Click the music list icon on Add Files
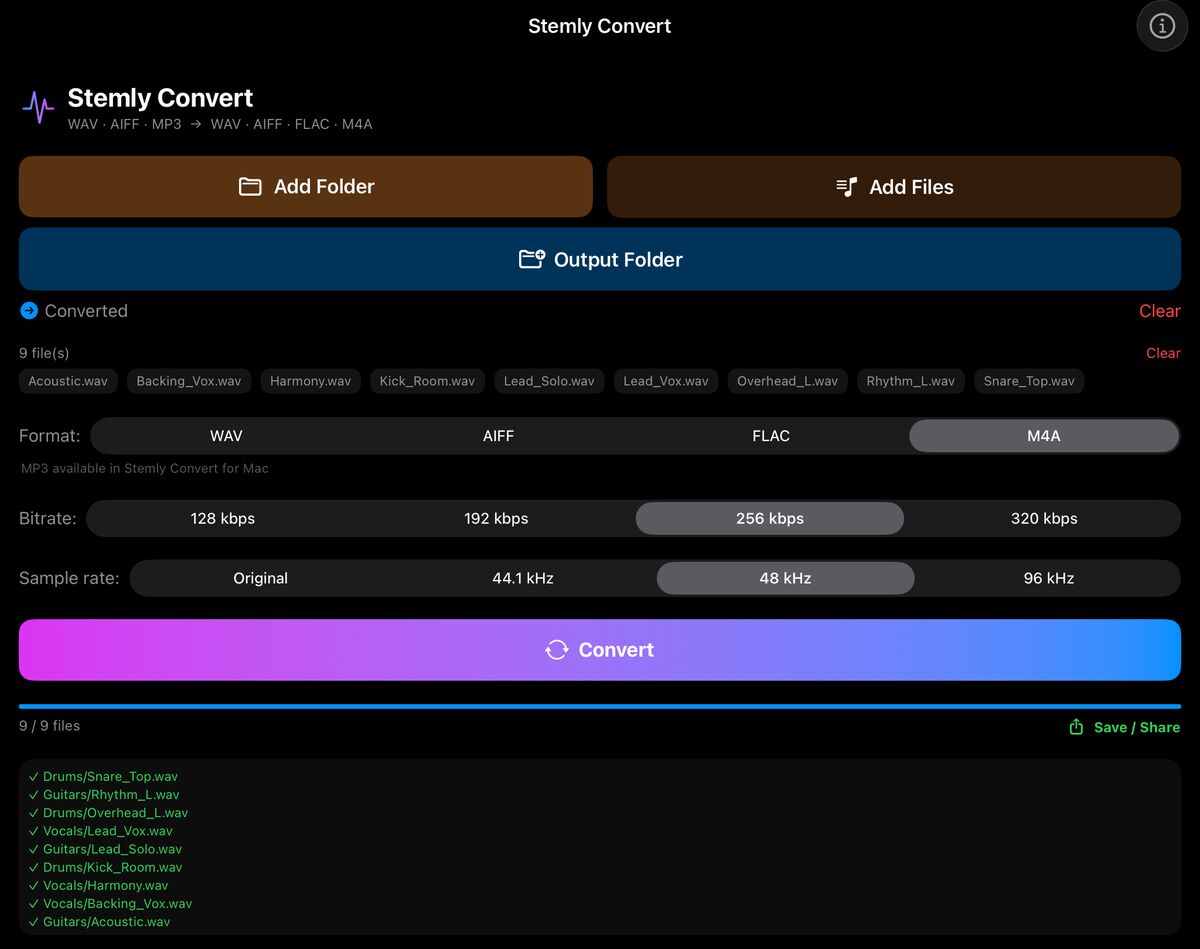Screen dimensions: 1200x949 click(847, 187)
